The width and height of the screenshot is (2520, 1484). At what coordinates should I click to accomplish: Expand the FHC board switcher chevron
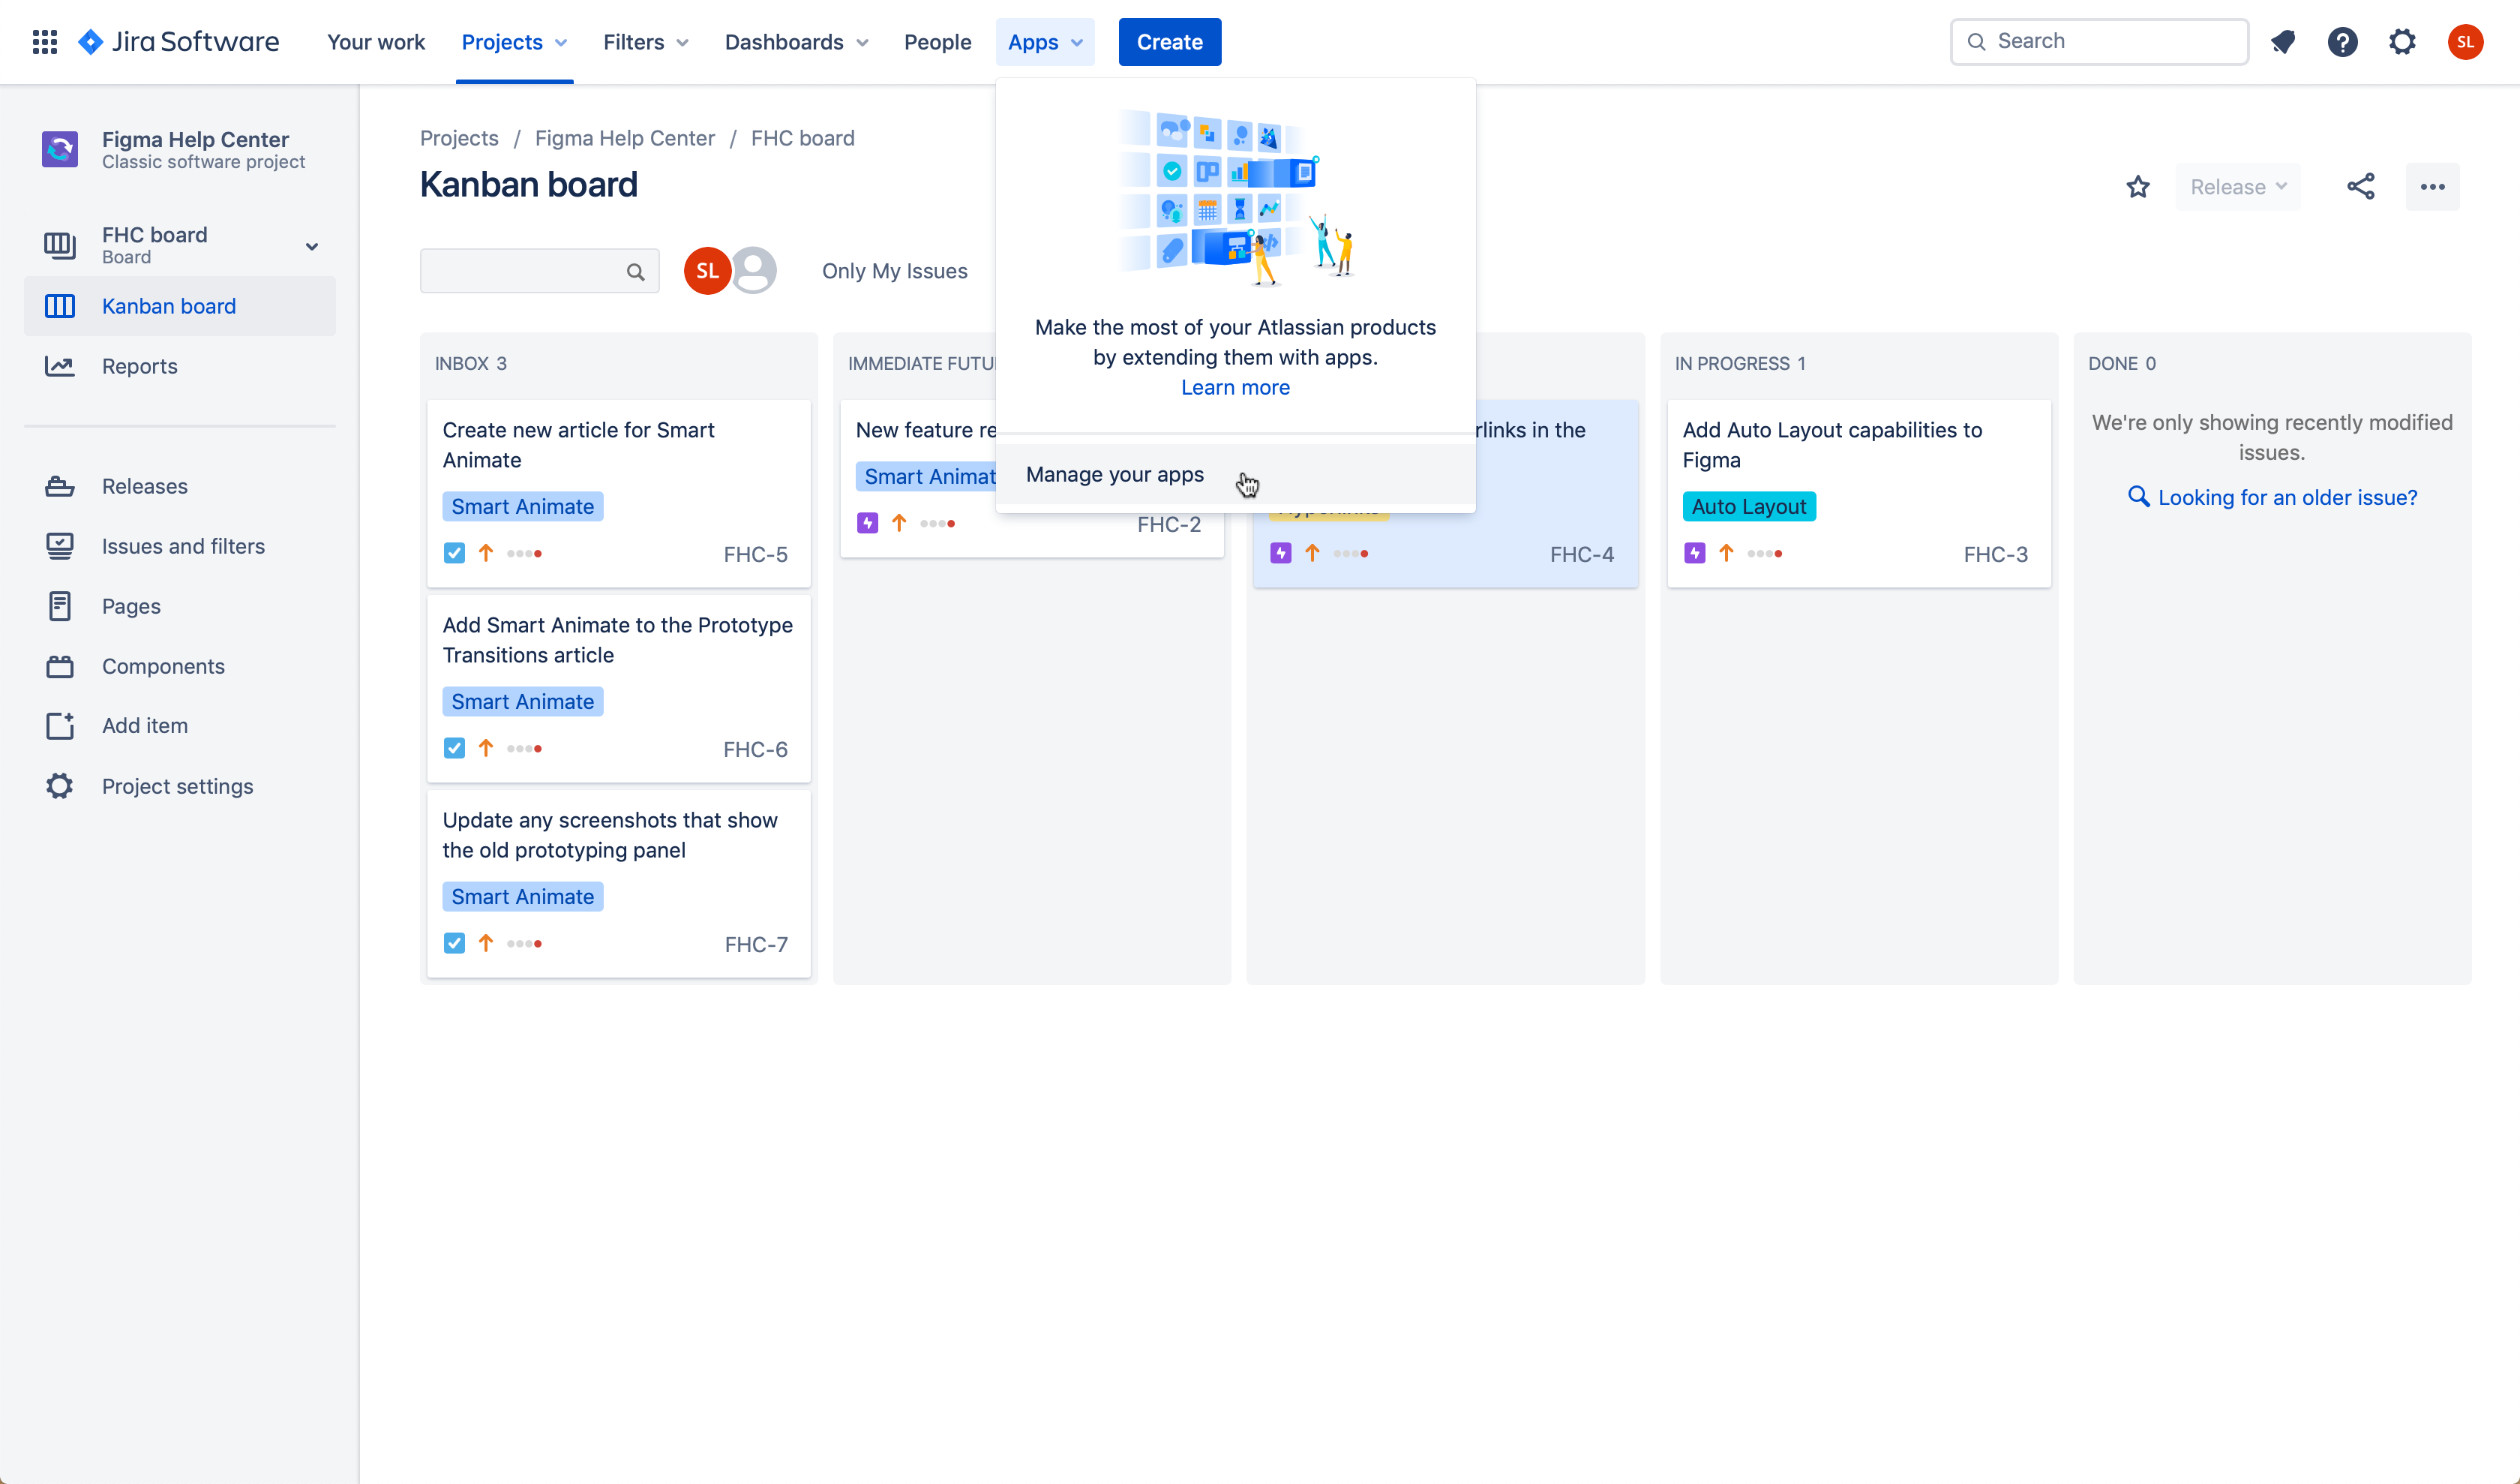[x=312, y=246]
